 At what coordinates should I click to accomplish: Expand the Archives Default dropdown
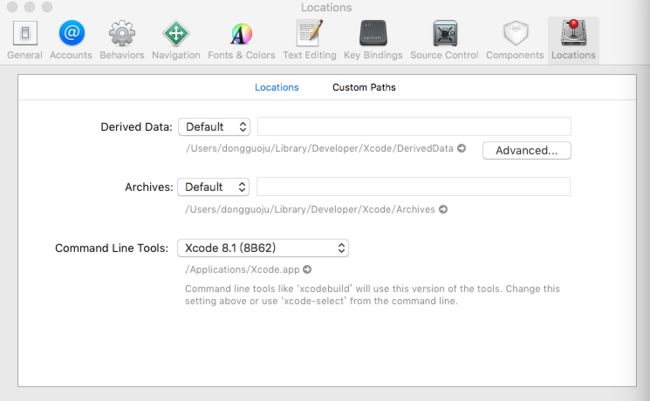pos(213,187)
